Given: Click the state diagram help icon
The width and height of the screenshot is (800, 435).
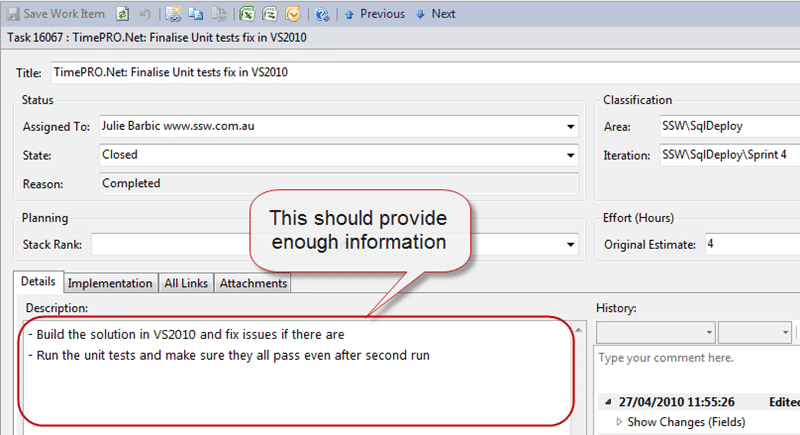Looking at the screenshot, I should tap(322, 14).
